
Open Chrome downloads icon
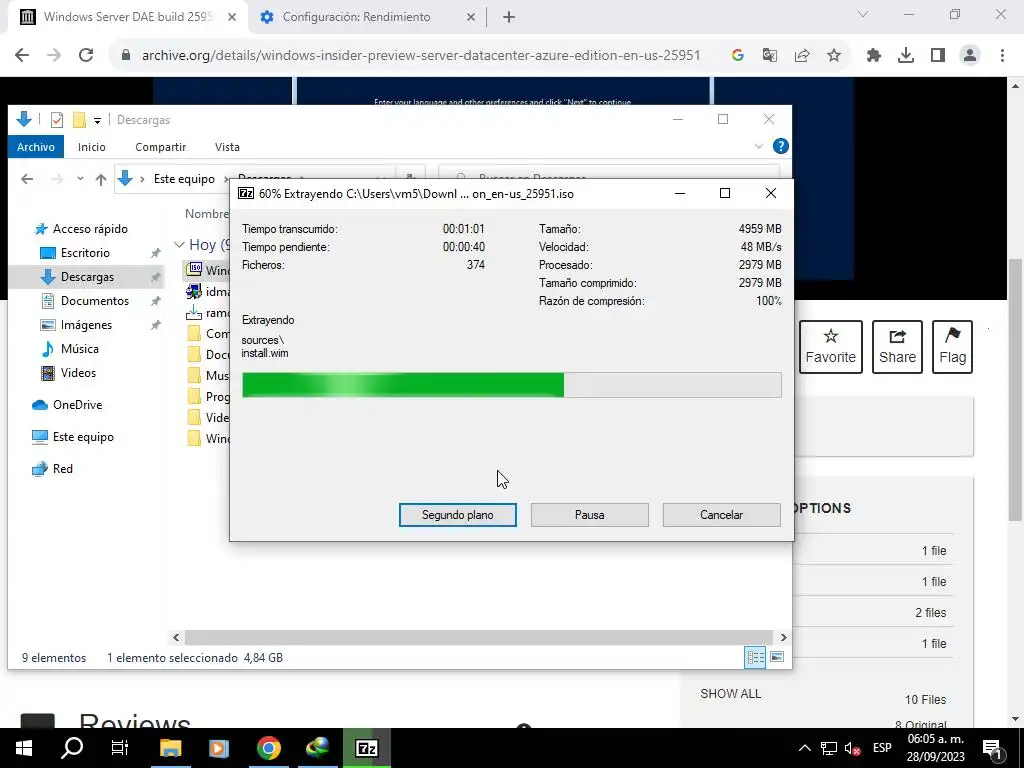[906, 56]
